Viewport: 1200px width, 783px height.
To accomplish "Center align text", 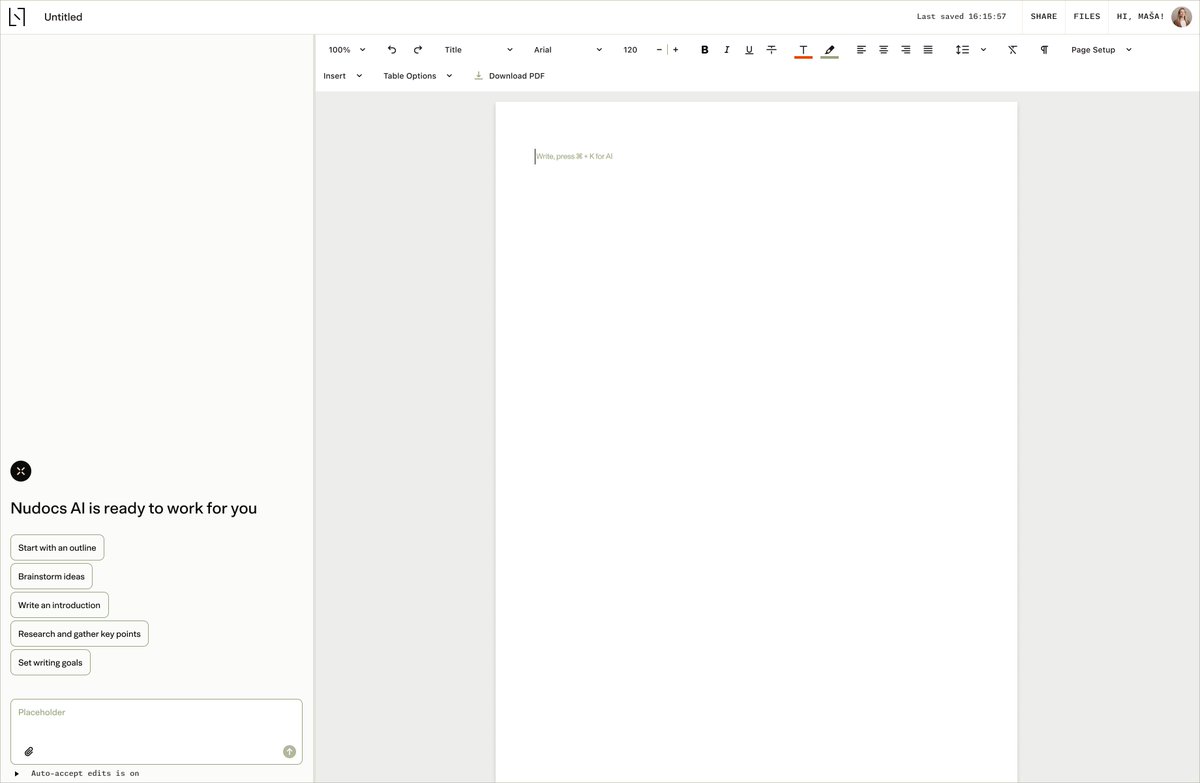I will (883, 50).
